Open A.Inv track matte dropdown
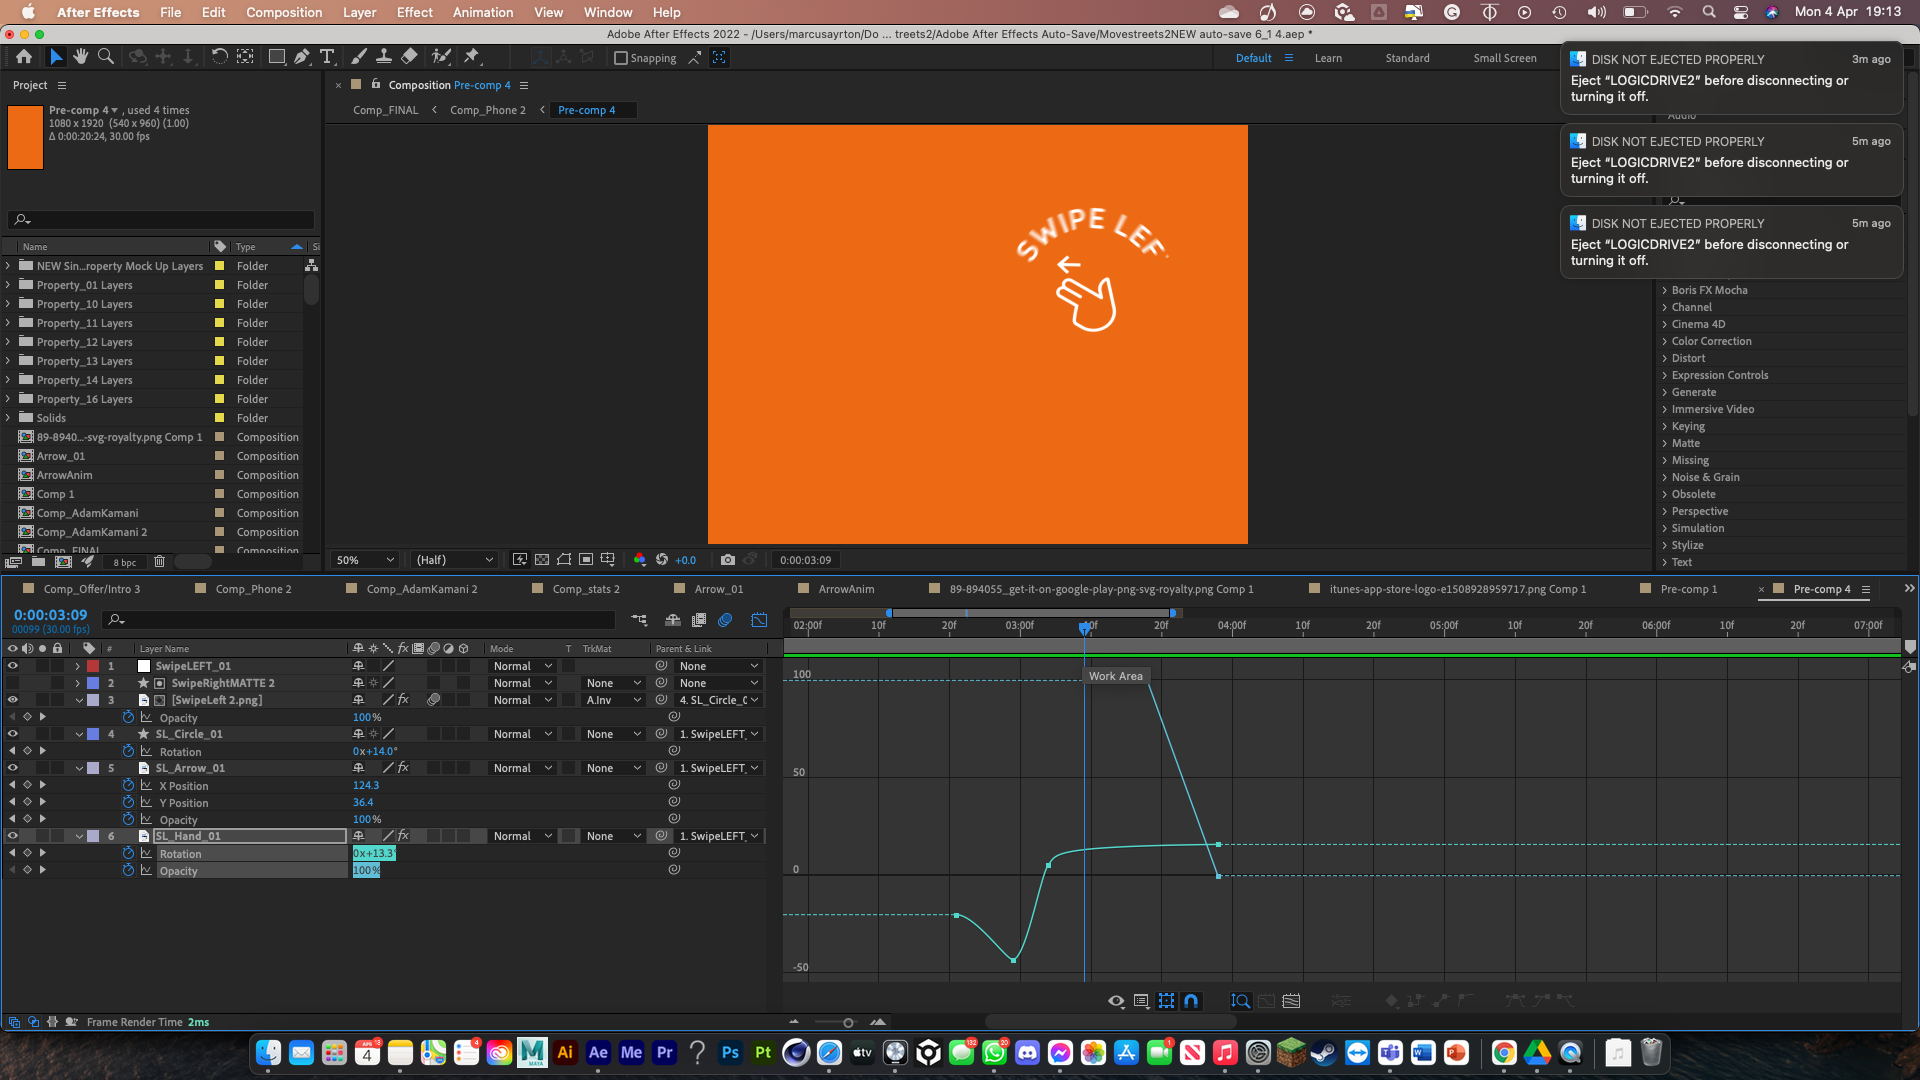 coord(613,700)
